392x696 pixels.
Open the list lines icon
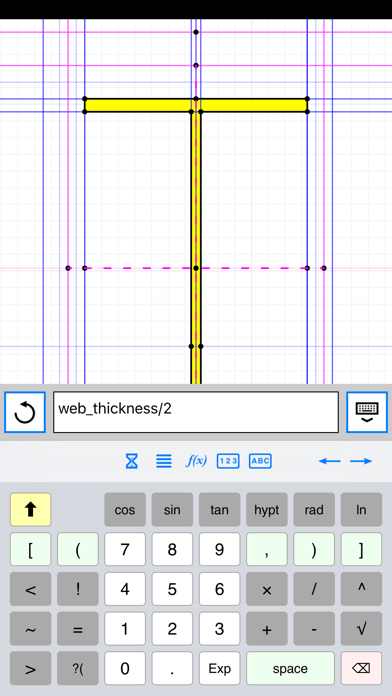(164, 461)
